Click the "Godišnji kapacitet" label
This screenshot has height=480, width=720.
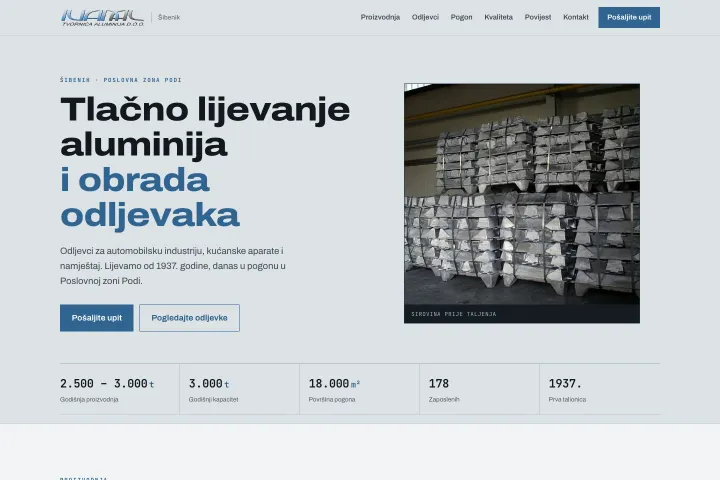tap(214, 400)
